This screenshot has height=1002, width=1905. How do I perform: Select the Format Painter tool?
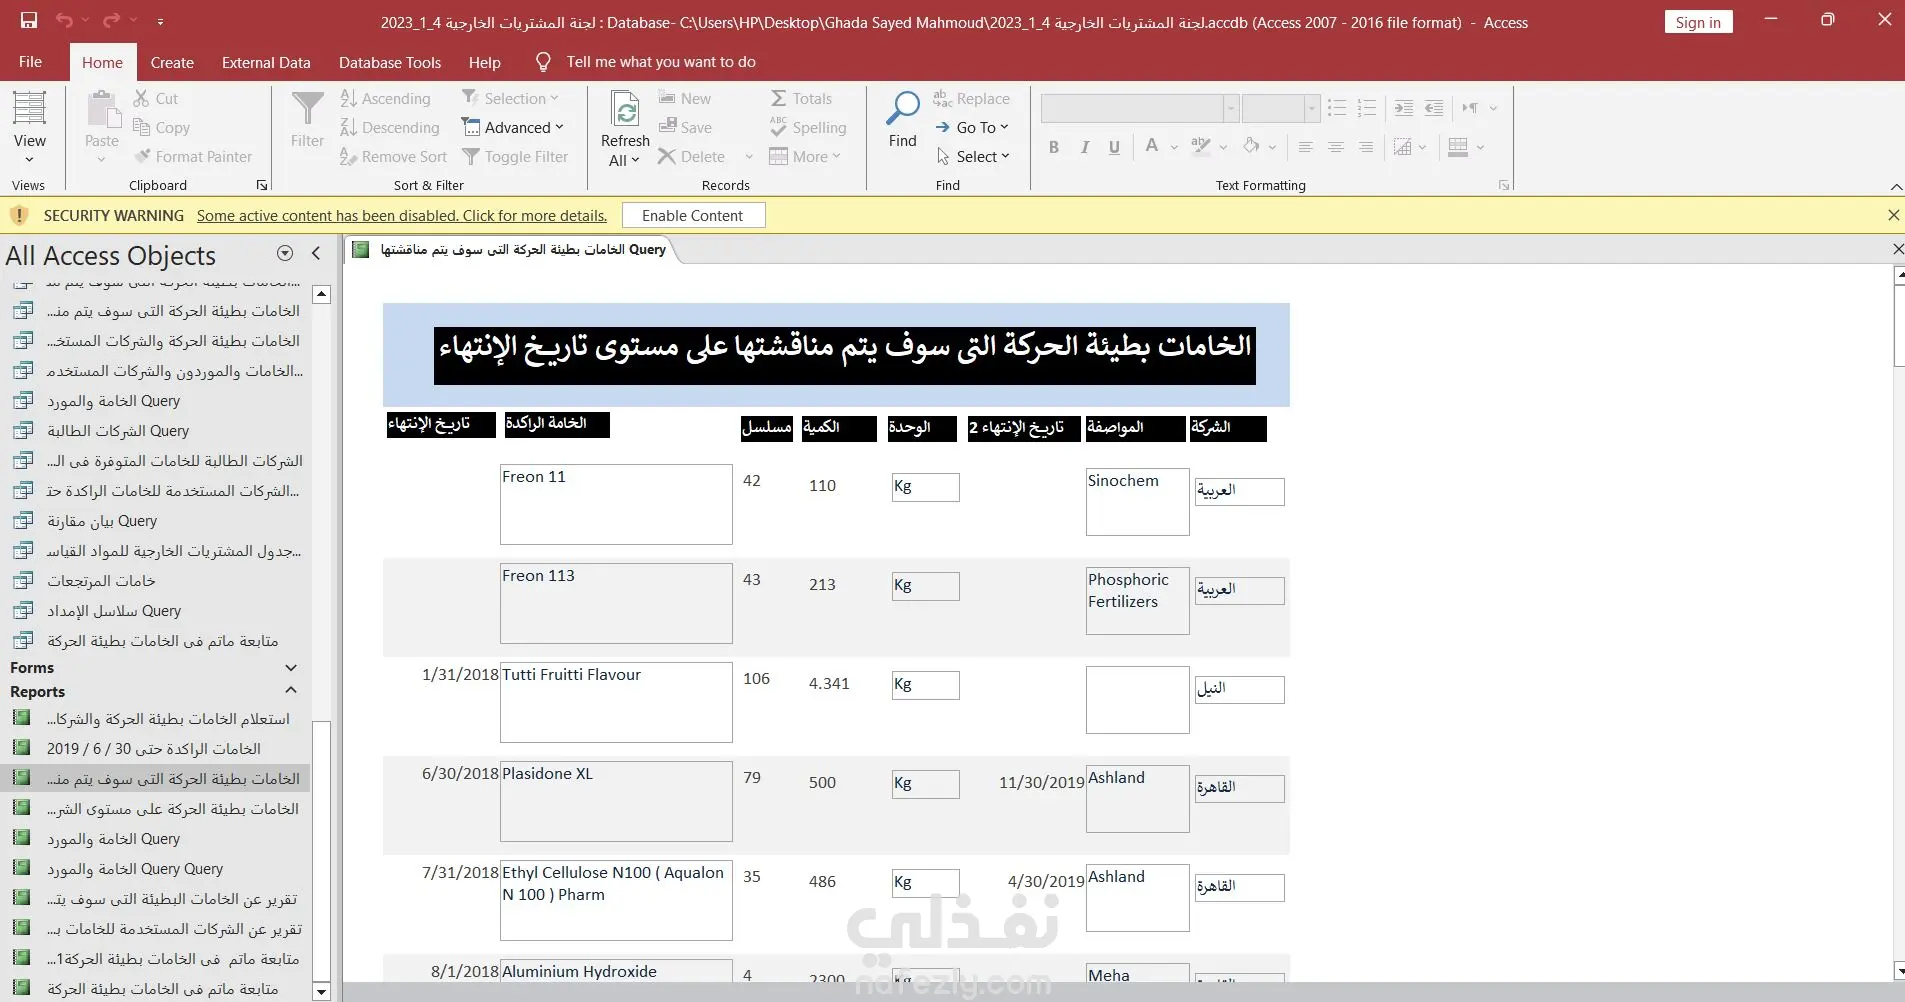[194, 156]
